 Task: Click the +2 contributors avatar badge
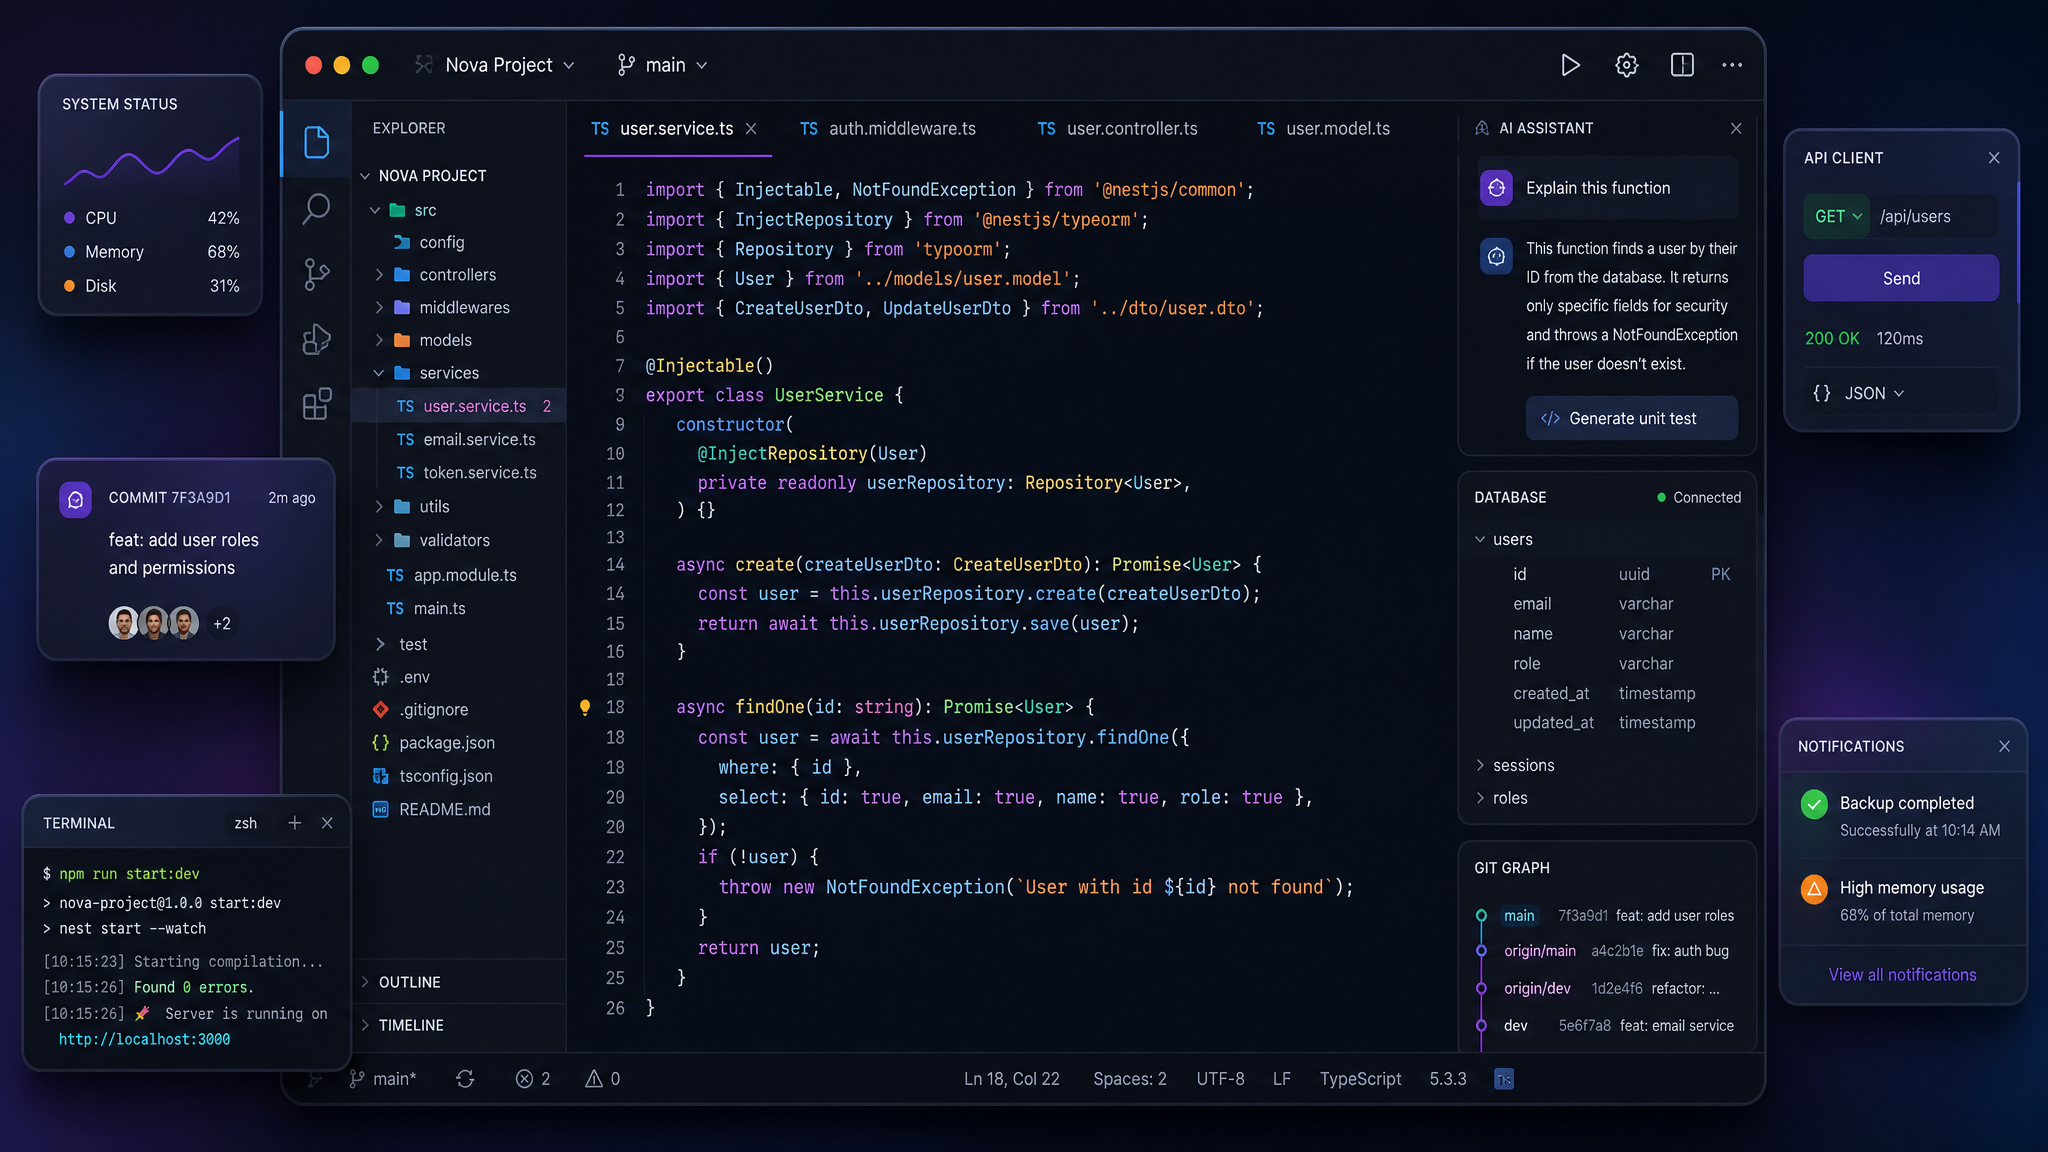tap(222, 624)
